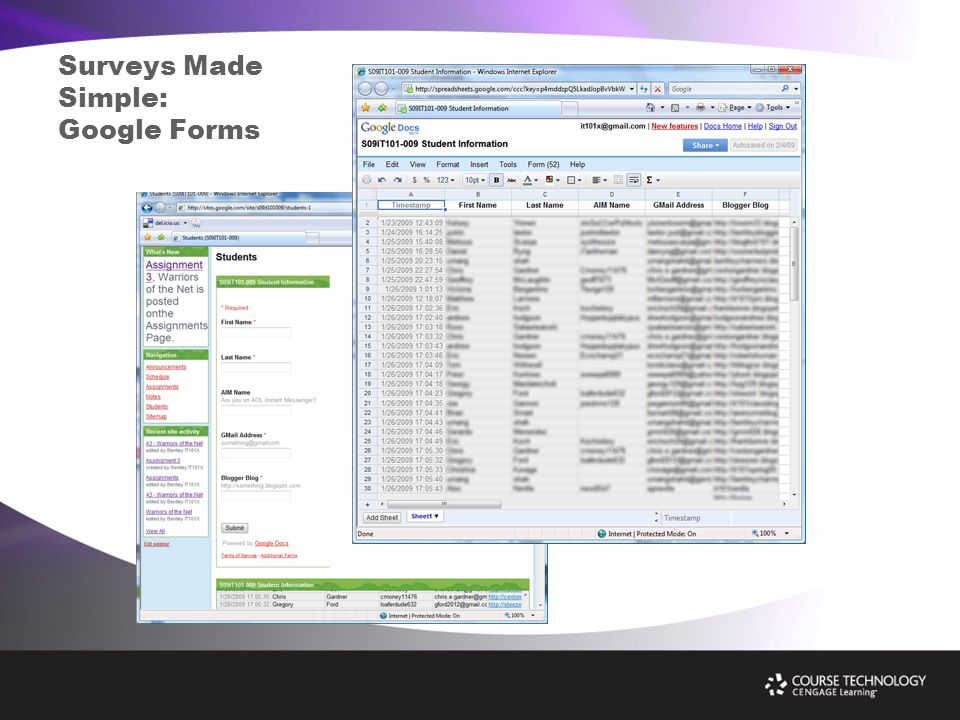Open the background color picker
The height and width of the screenshot is (720, 960).
click(552, 180)
